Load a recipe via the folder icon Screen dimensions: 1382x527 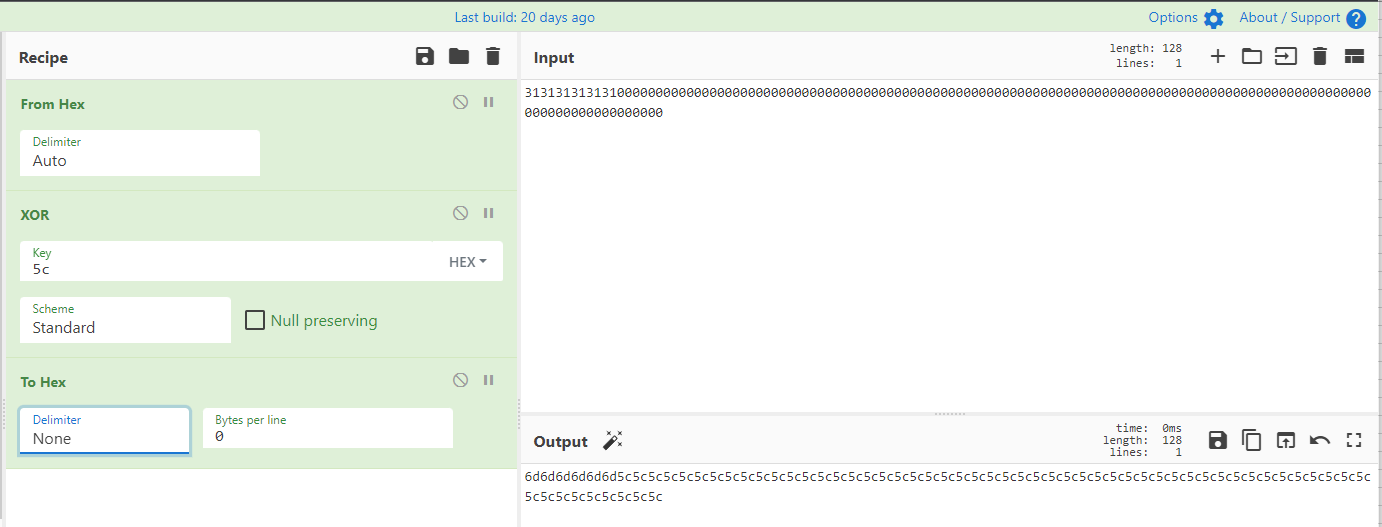pyautogui.click(x=459, y=57)
